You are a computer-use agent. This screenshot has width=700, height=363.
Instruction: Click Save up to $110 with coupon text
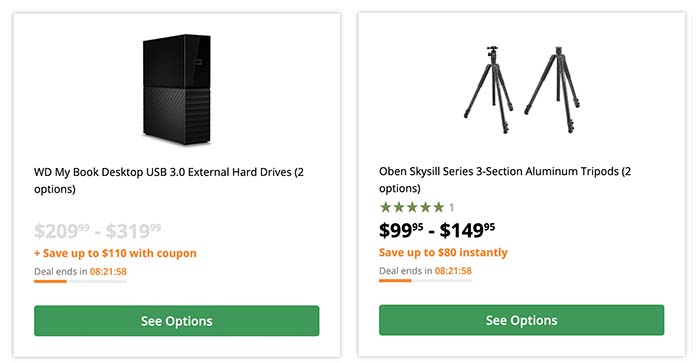coord(115,253)
